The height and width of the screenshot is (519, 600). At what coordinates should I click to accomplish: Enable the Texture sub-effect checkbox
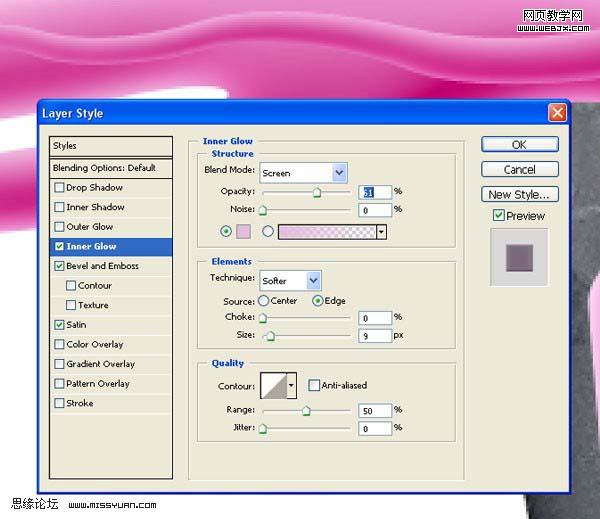[x=71, y=305]
